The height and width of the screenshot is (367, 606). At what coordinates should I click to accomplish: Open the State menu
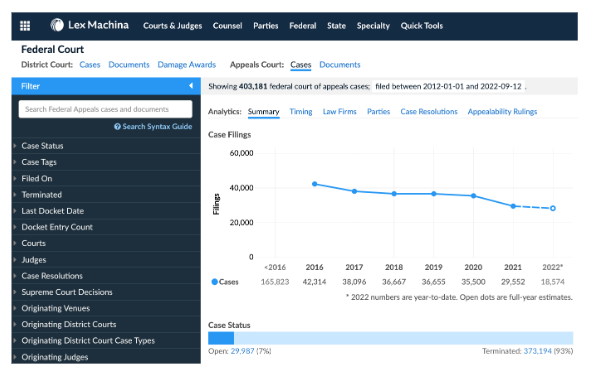(336, 26)
